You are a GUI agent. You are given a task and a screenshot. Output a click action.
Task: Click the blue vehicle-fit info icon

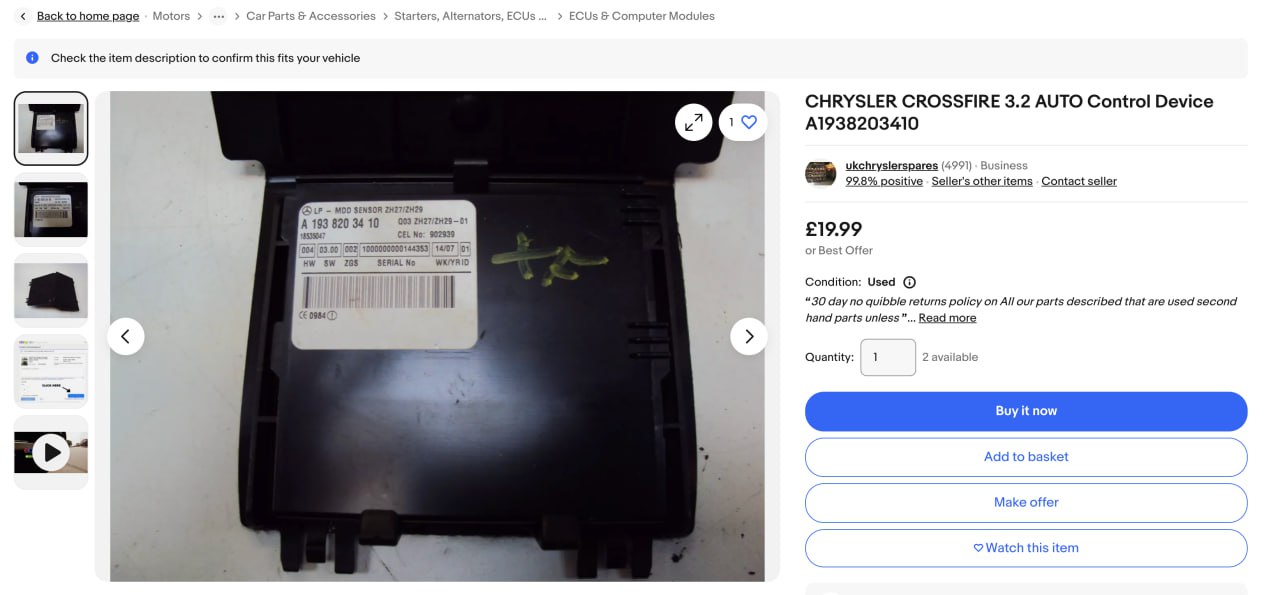(32, 58)
